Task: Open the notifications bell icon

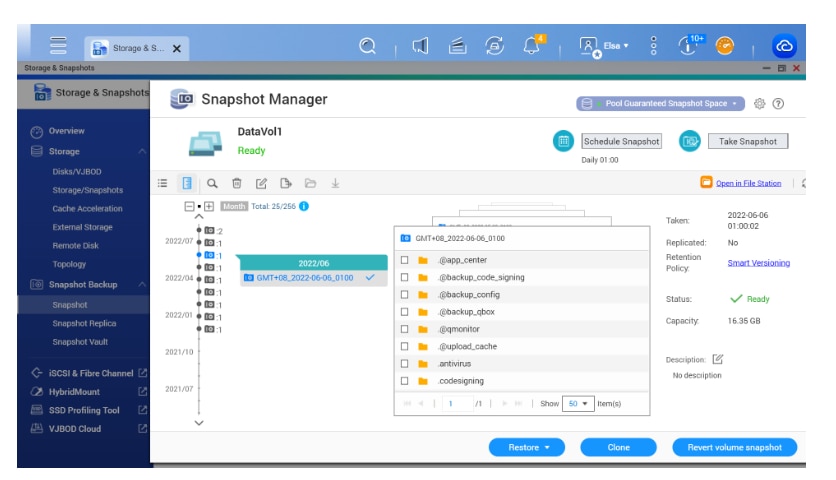Action: point(532,45)
